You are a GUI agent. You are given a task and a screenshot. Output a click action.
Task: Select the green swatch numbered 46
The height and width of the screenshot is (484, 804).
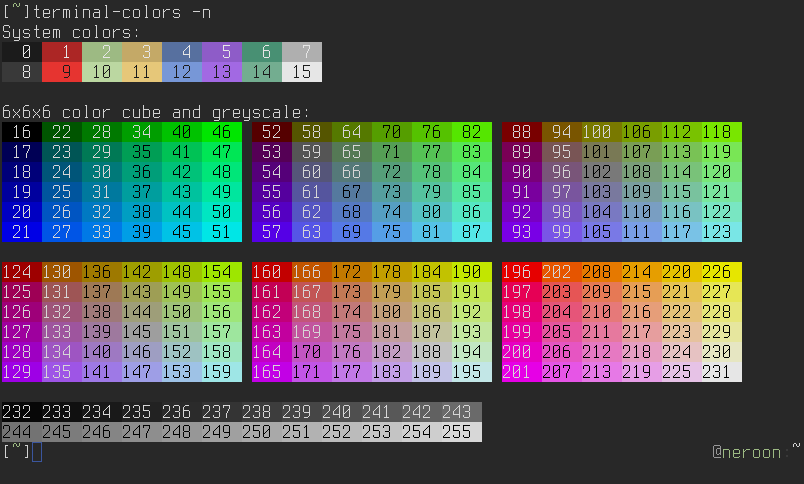222,132
